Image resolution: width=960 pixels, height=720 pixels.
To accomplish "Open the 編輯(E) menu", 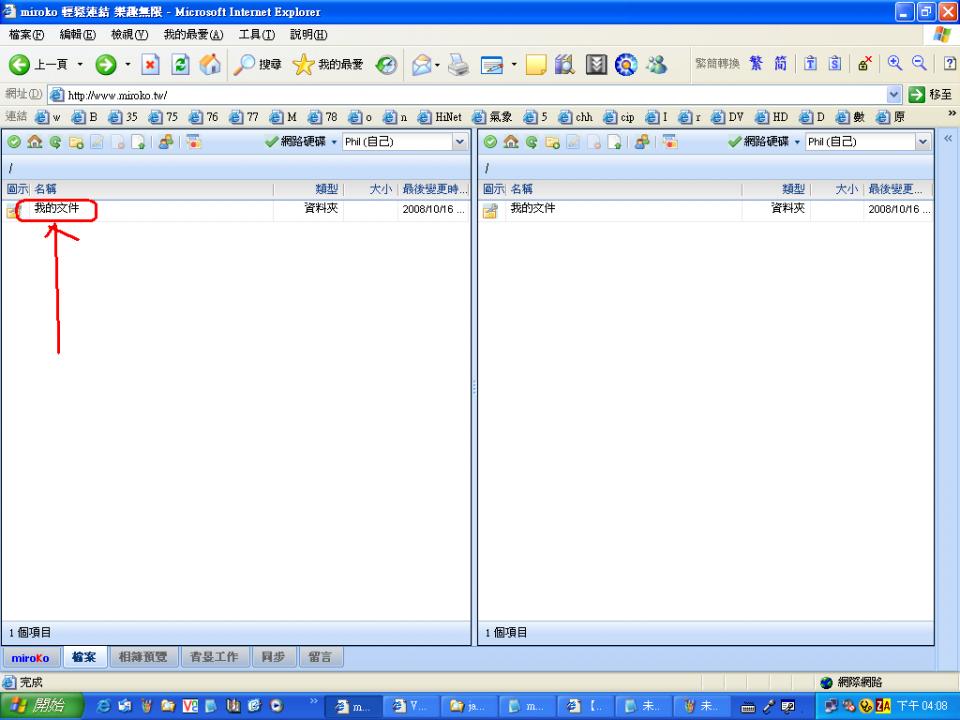I will click(78, 35).
